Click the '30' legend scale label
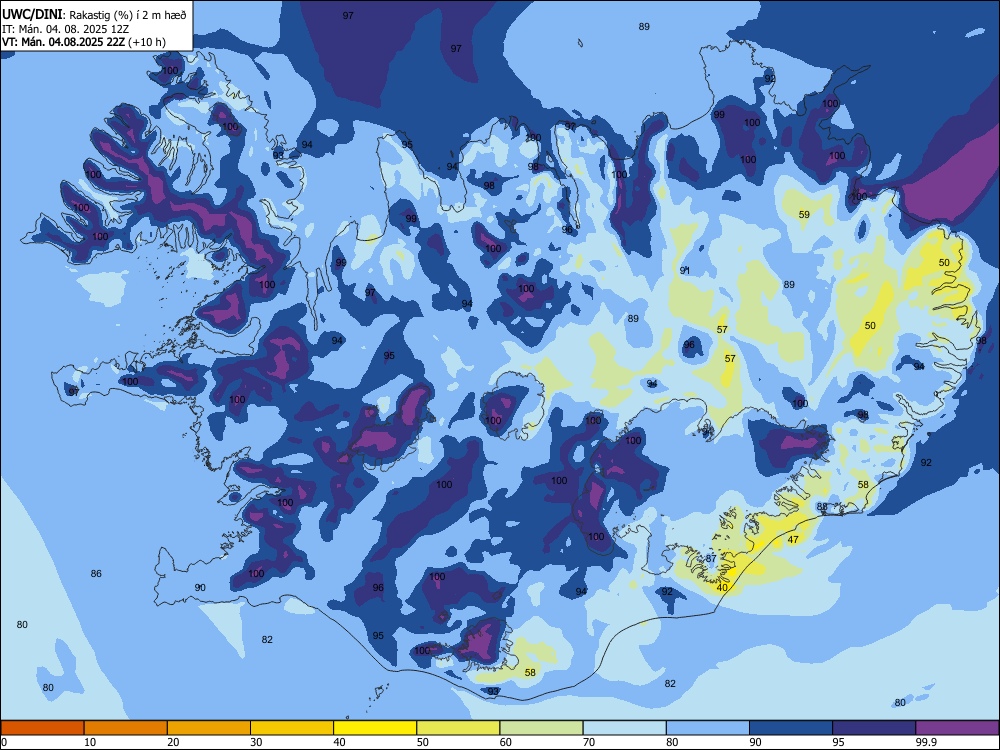 click(256, 742)
